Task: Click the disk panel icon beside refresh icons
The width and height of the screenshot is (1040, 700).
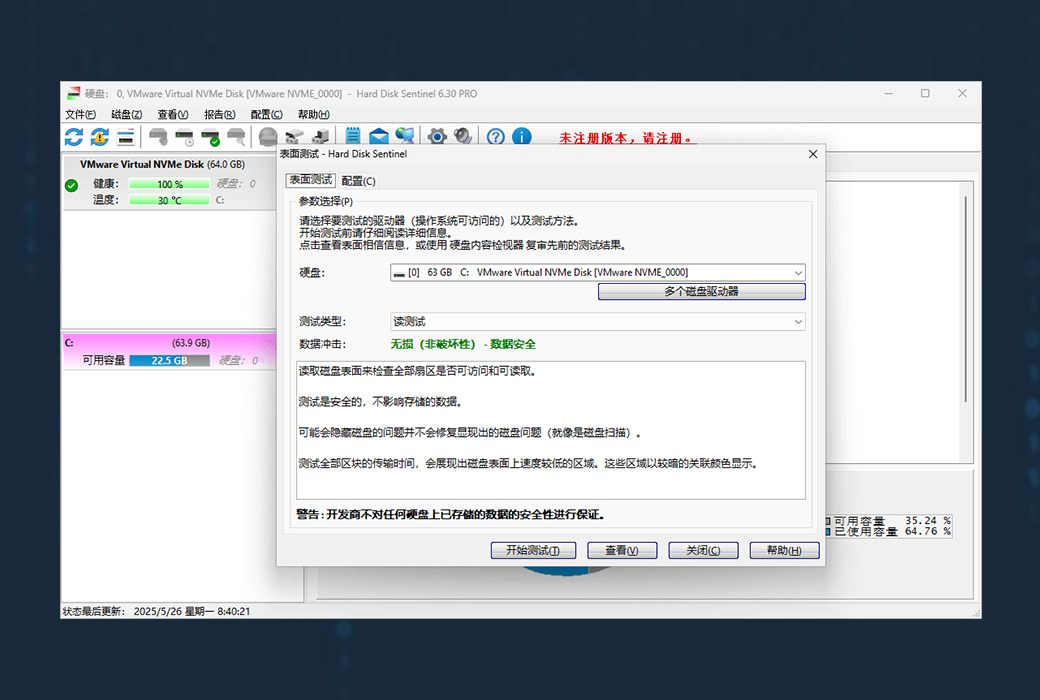Action: point(125,137)
